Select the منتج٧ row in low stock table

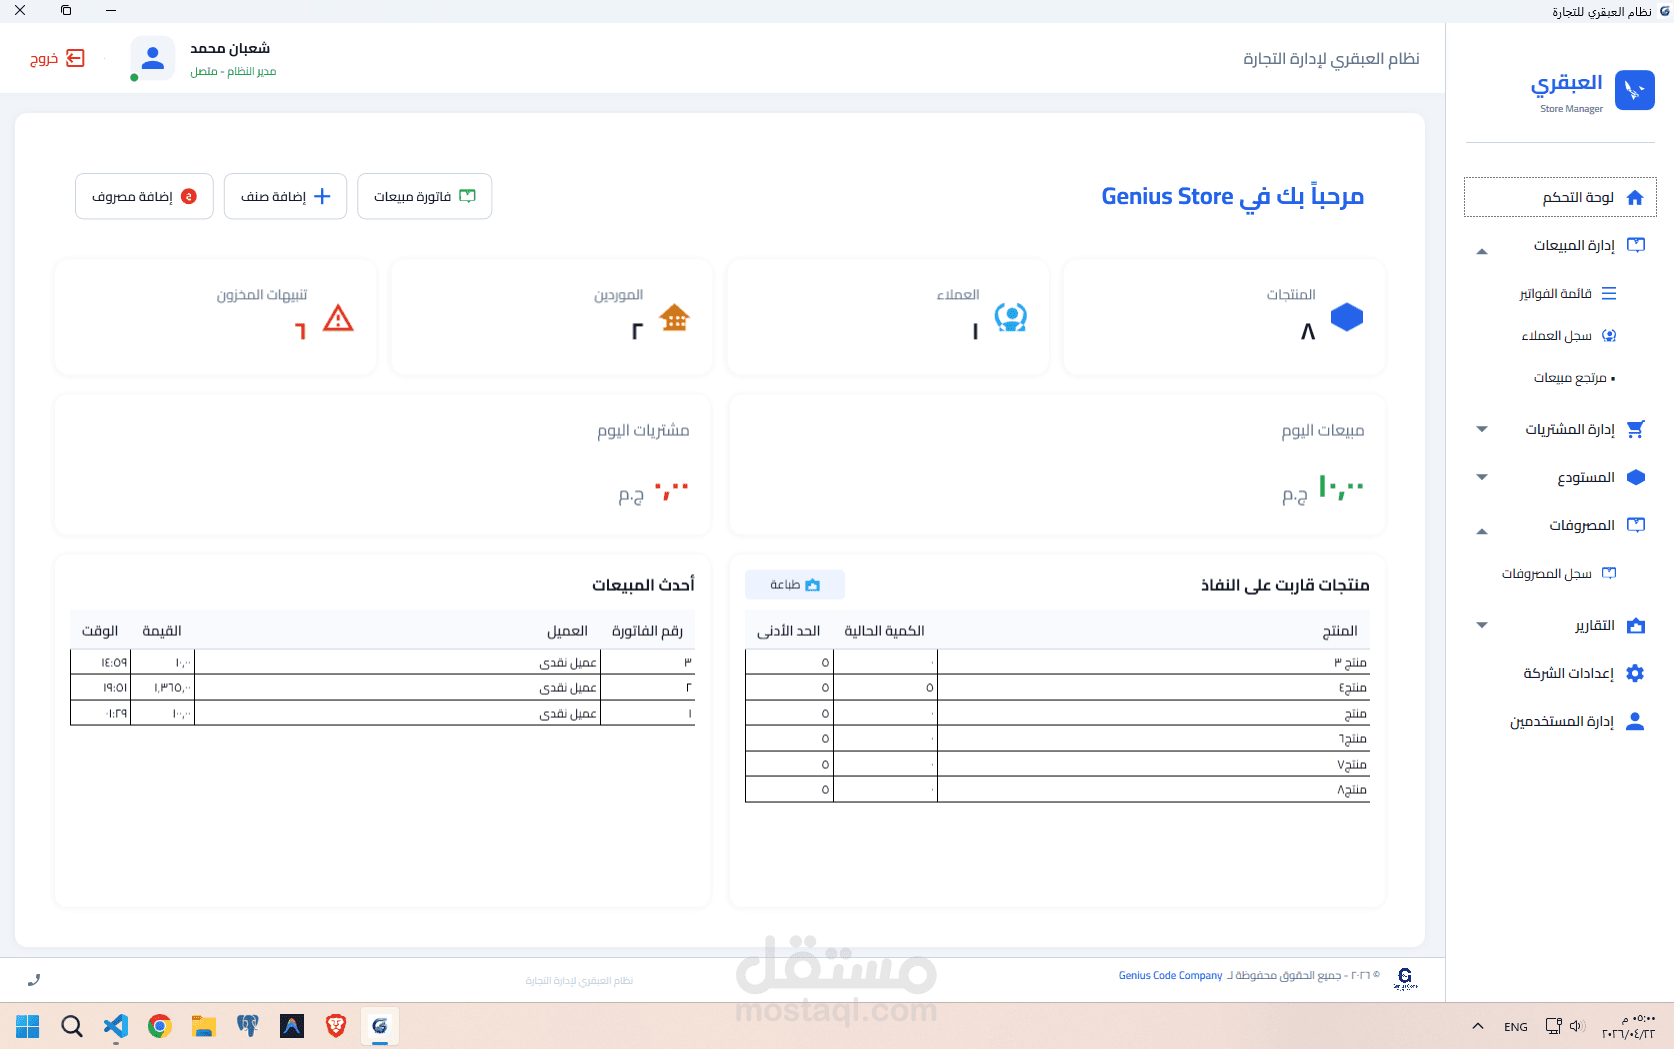(1057, 764)
